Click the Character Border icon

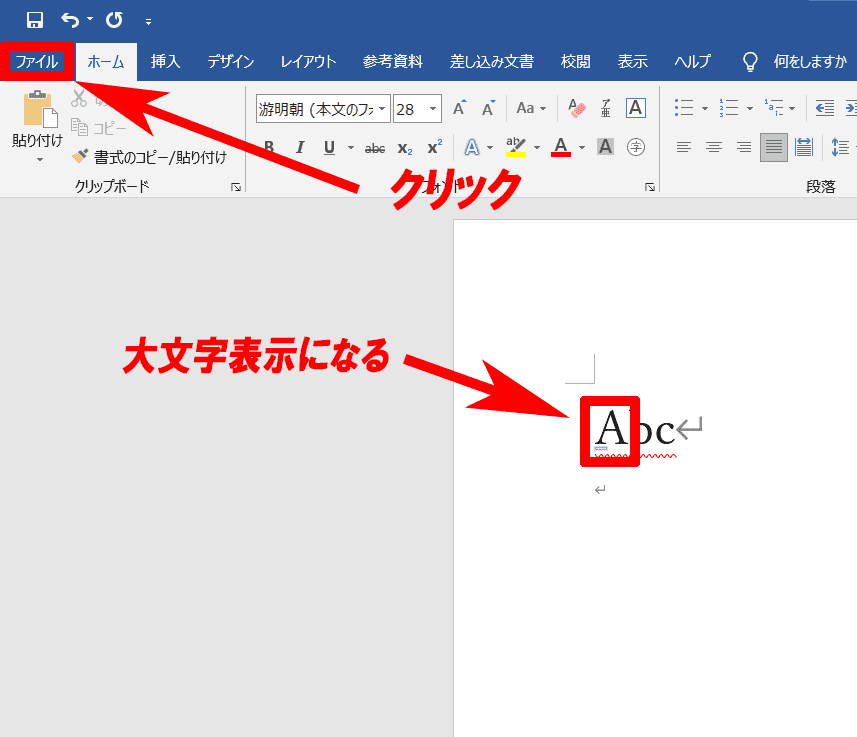[635, 108]
